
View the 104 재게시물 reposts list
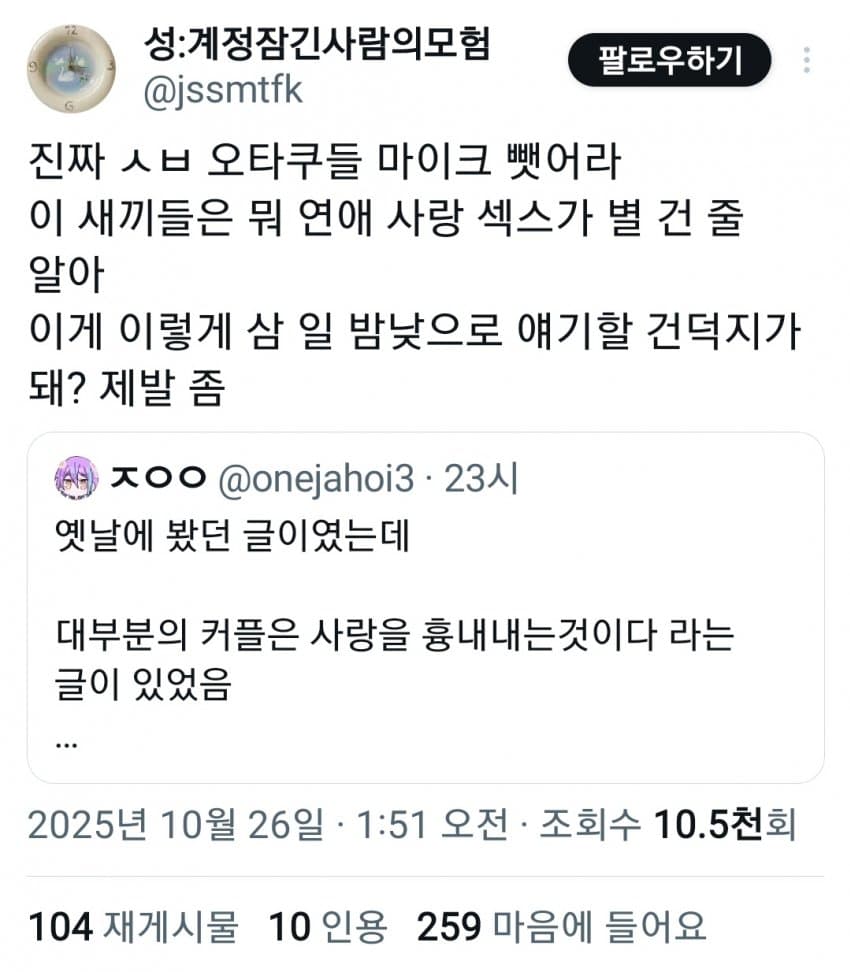point(133,927)
